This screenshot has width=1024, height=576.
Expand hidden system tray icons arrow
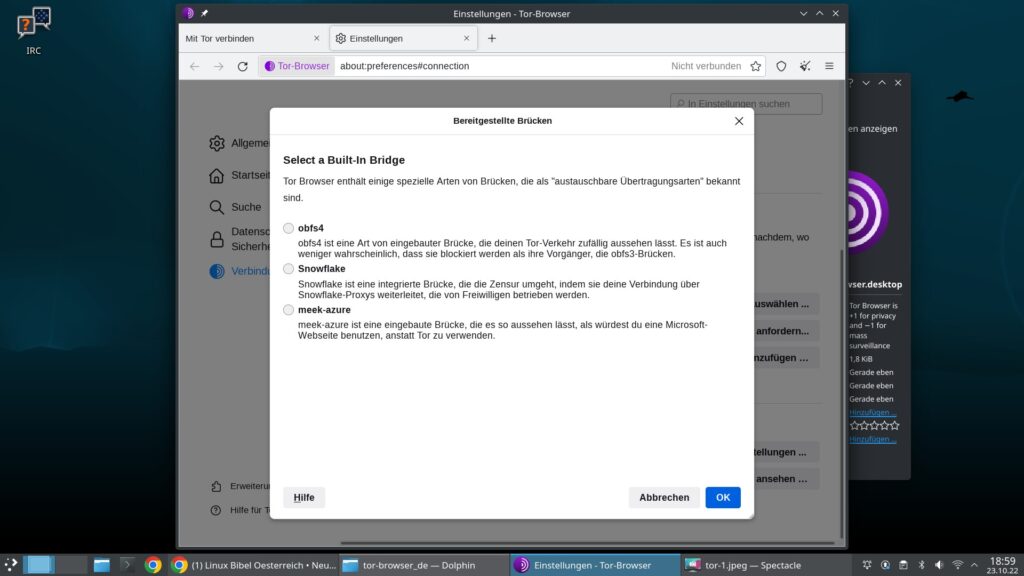974,565
